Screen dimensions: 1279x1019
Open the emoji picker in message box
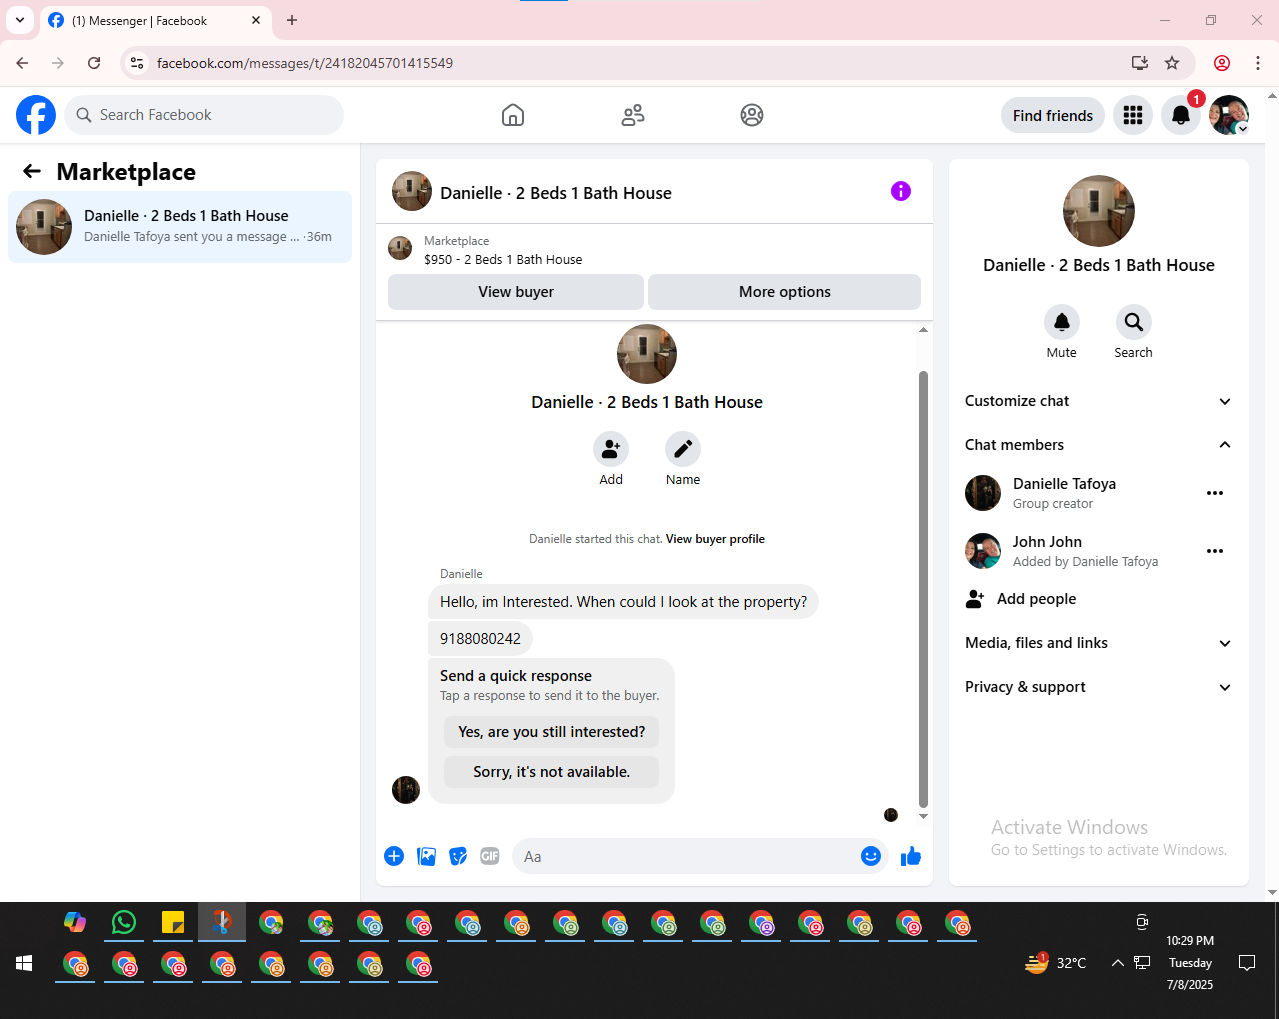point(871,856)
